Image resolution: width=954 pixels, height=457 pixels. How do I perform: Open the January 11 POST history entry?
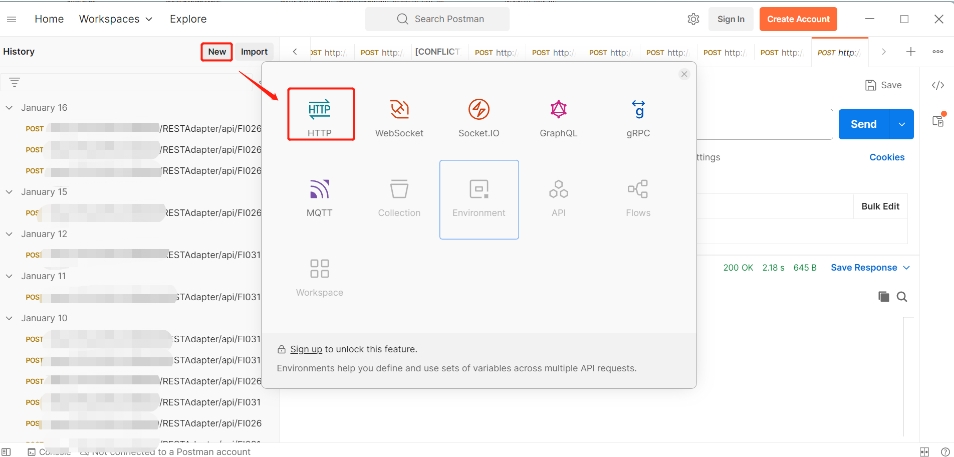tap(143, 297)
